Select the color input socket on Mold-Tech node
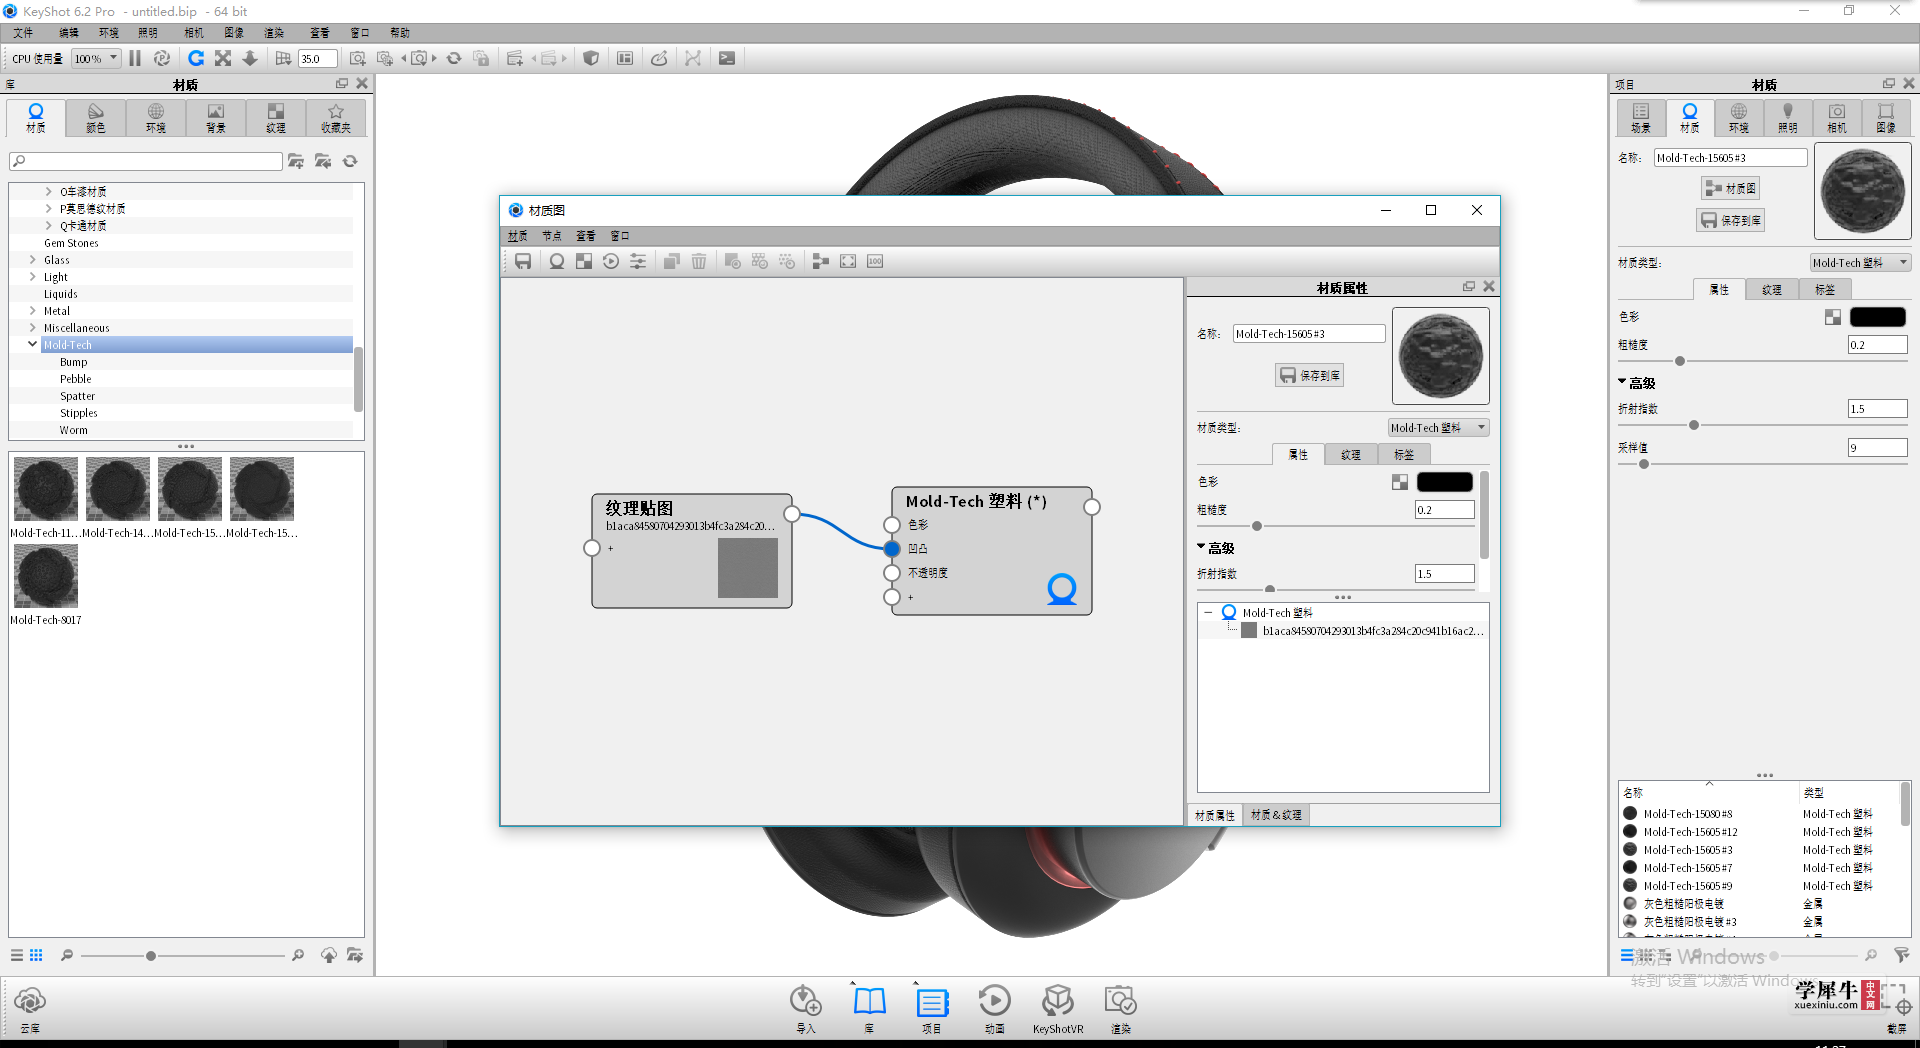This screenshot has width=1920, height=1048. pos(892,524)
